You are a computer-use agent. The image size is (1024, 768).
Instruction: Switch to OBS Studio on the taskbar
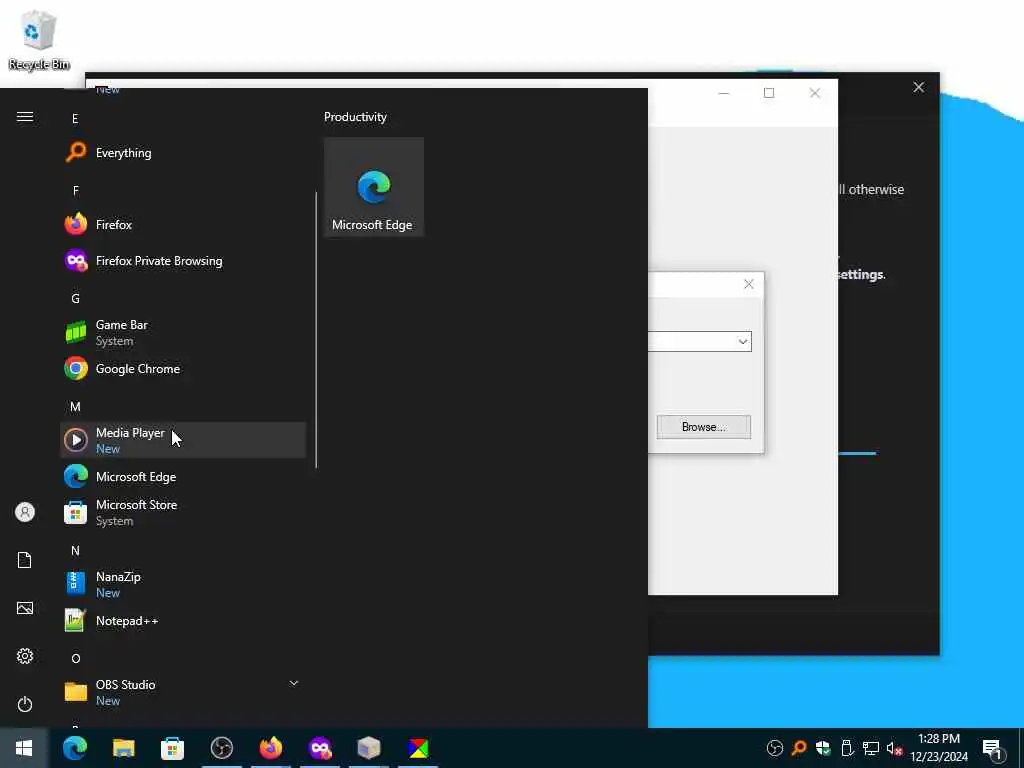221,748
